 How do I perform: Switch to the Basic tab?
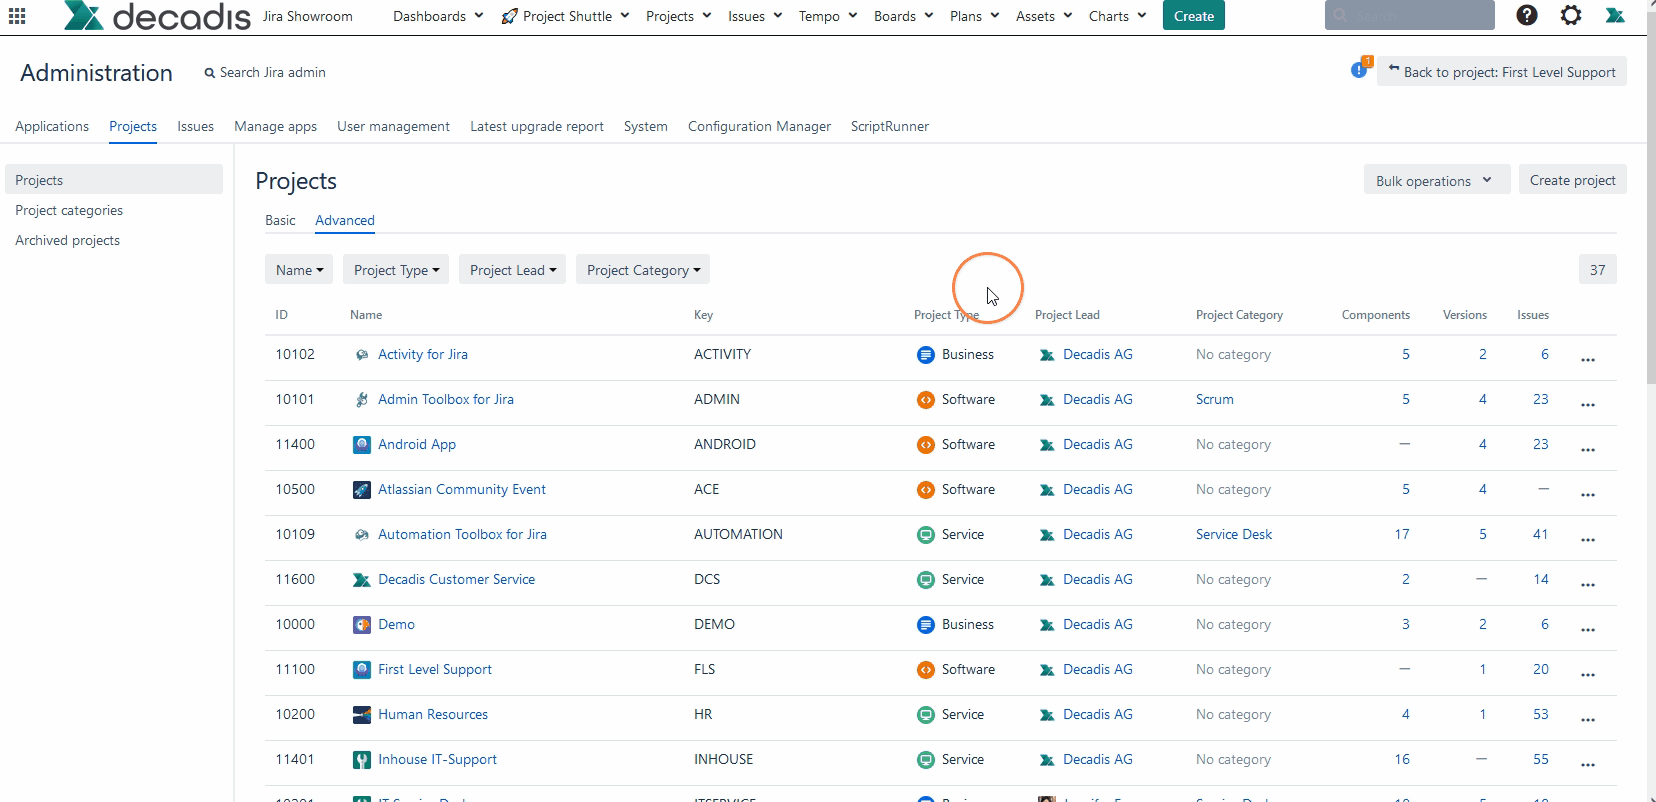[x=280, y=220]
